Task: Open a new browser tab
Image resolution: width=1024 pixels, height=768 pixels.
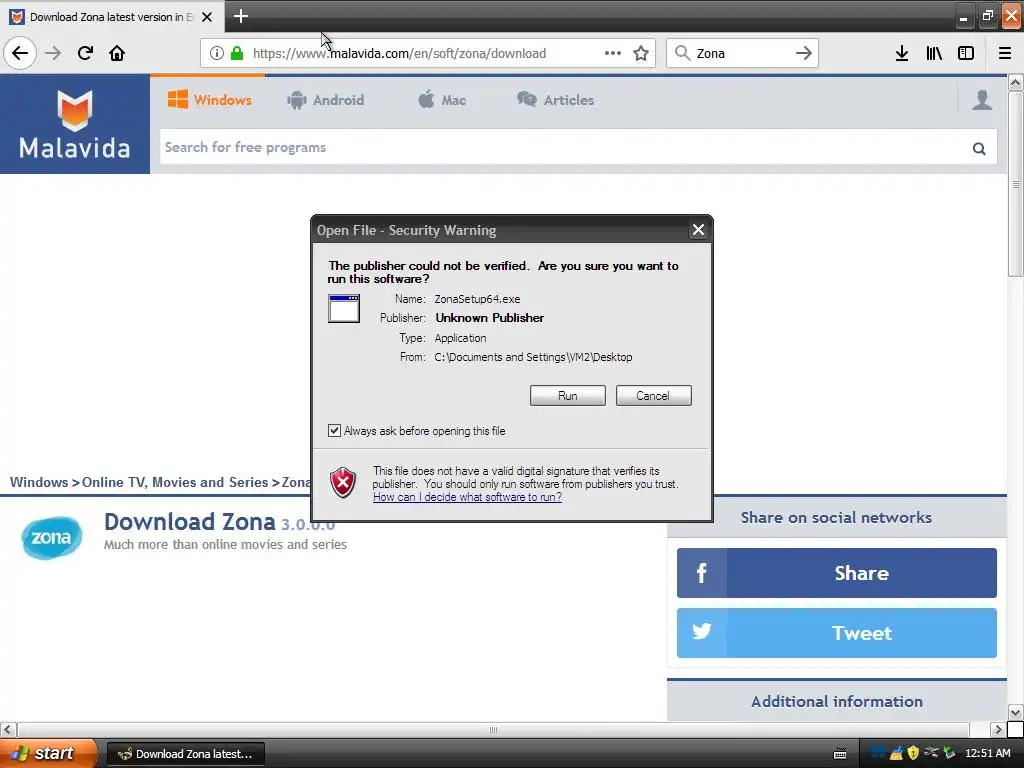Action: 240,16
